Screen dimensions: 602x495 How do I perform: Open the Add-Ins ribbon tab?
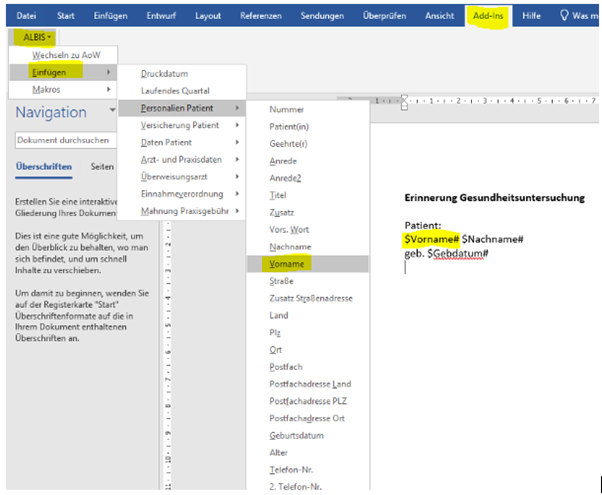pyautogui.click(x=487, y=16)
